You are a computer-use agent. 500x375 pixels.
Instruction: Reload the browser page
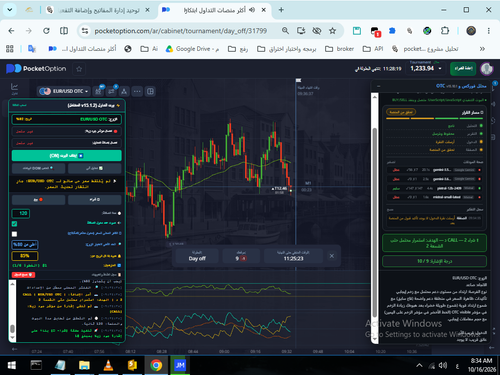(46, 31)
